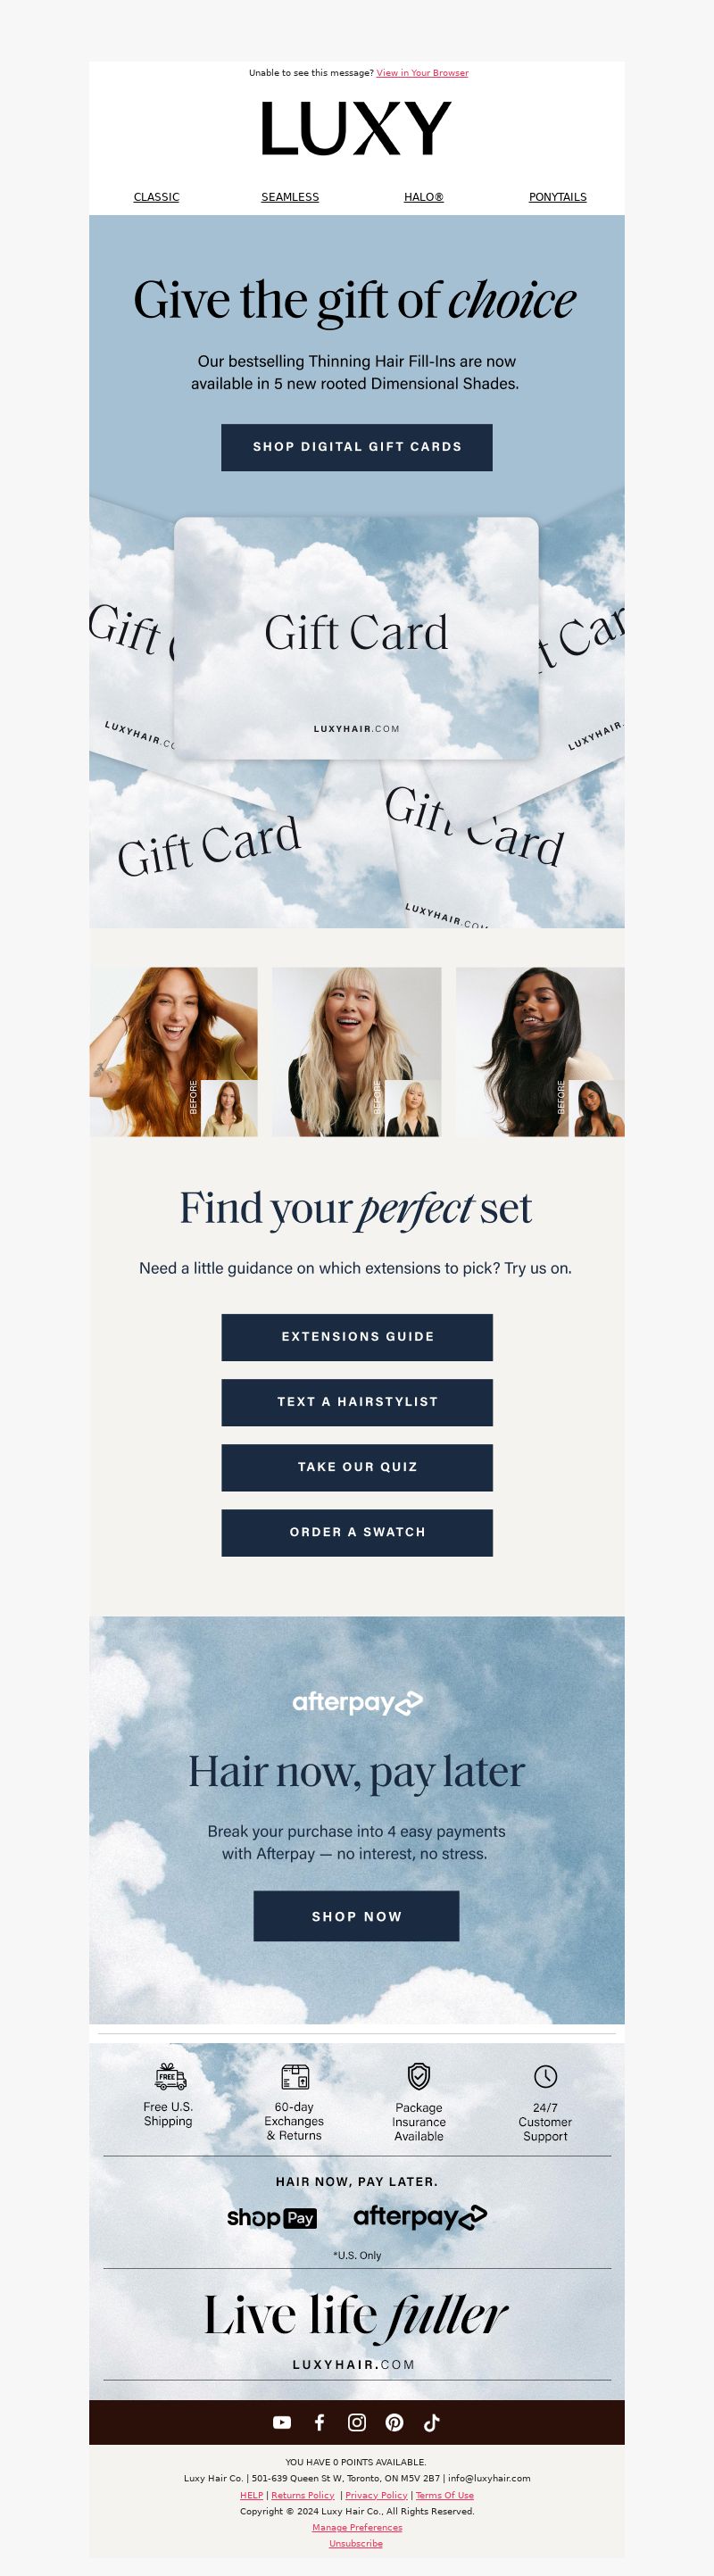Click the Package Insurance shield icon

419,2076
